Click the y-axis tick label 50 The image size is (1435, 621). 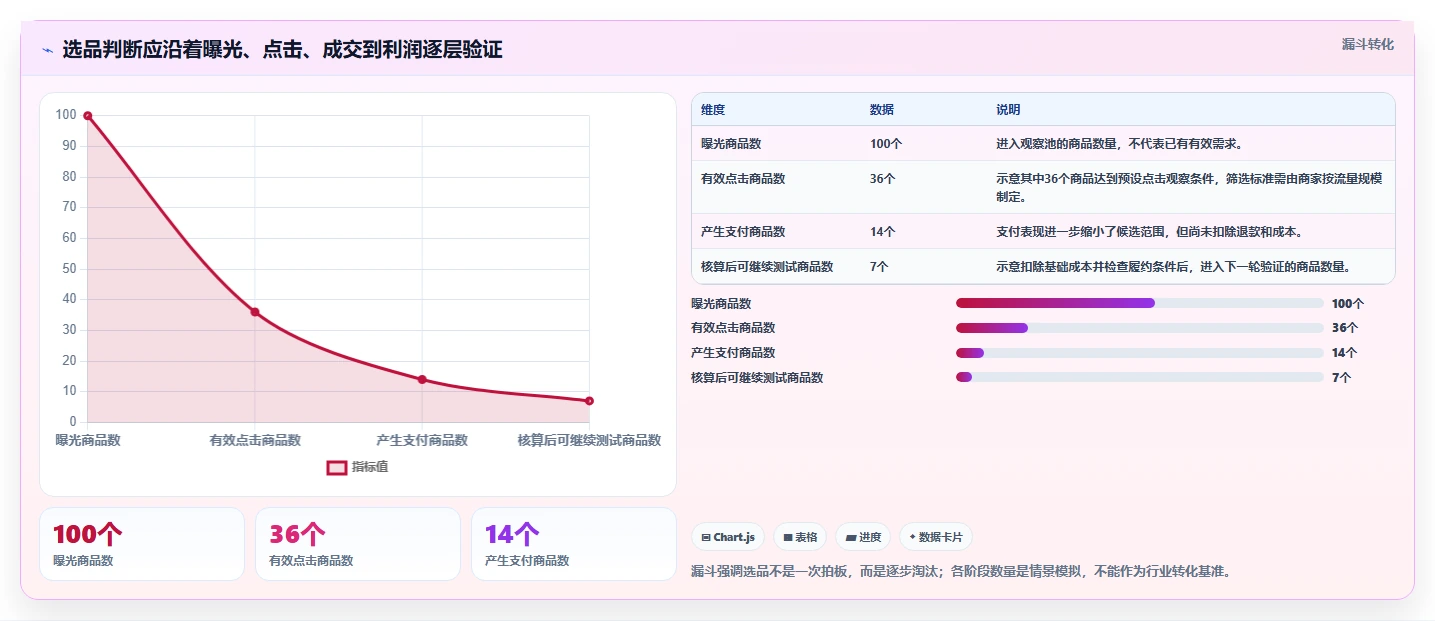[x=68, y=269]
